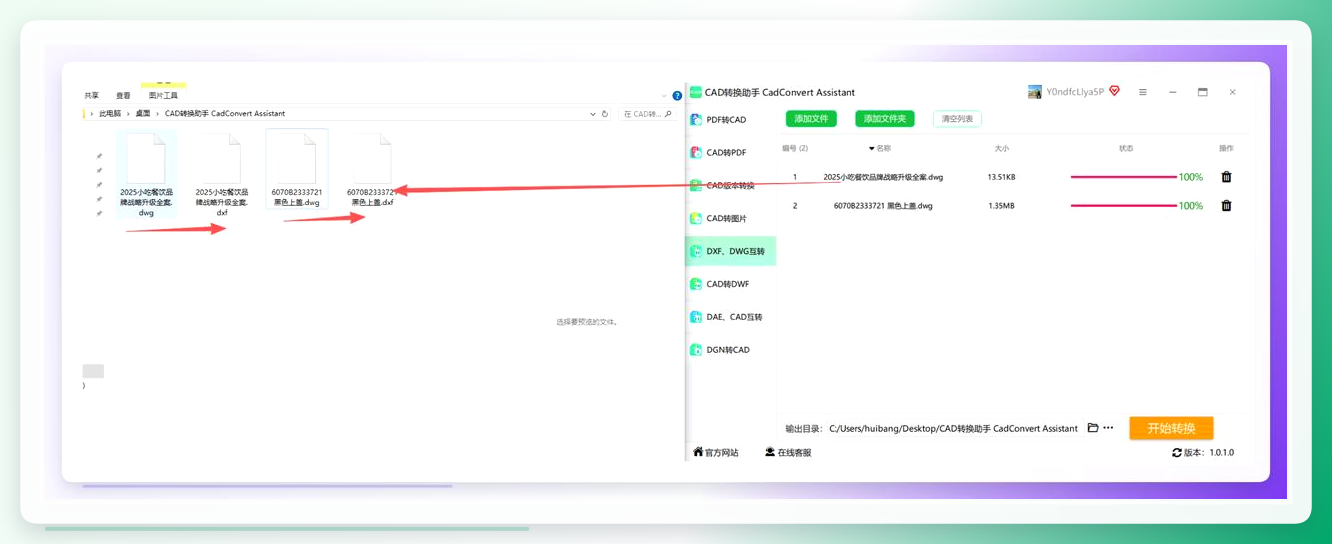
Task: Delete the 2025小吃餐饮品牌 row with trash icon
Action: pos(1226,177)
